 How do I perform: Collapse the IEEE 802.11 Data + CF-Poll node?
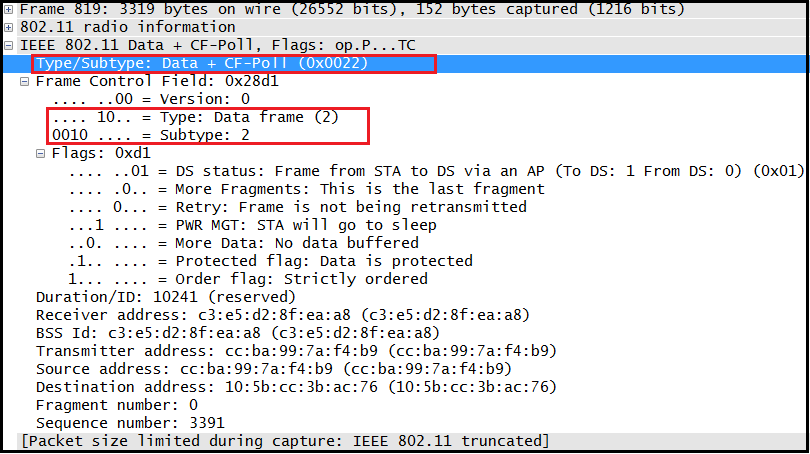tap(9, 45)
